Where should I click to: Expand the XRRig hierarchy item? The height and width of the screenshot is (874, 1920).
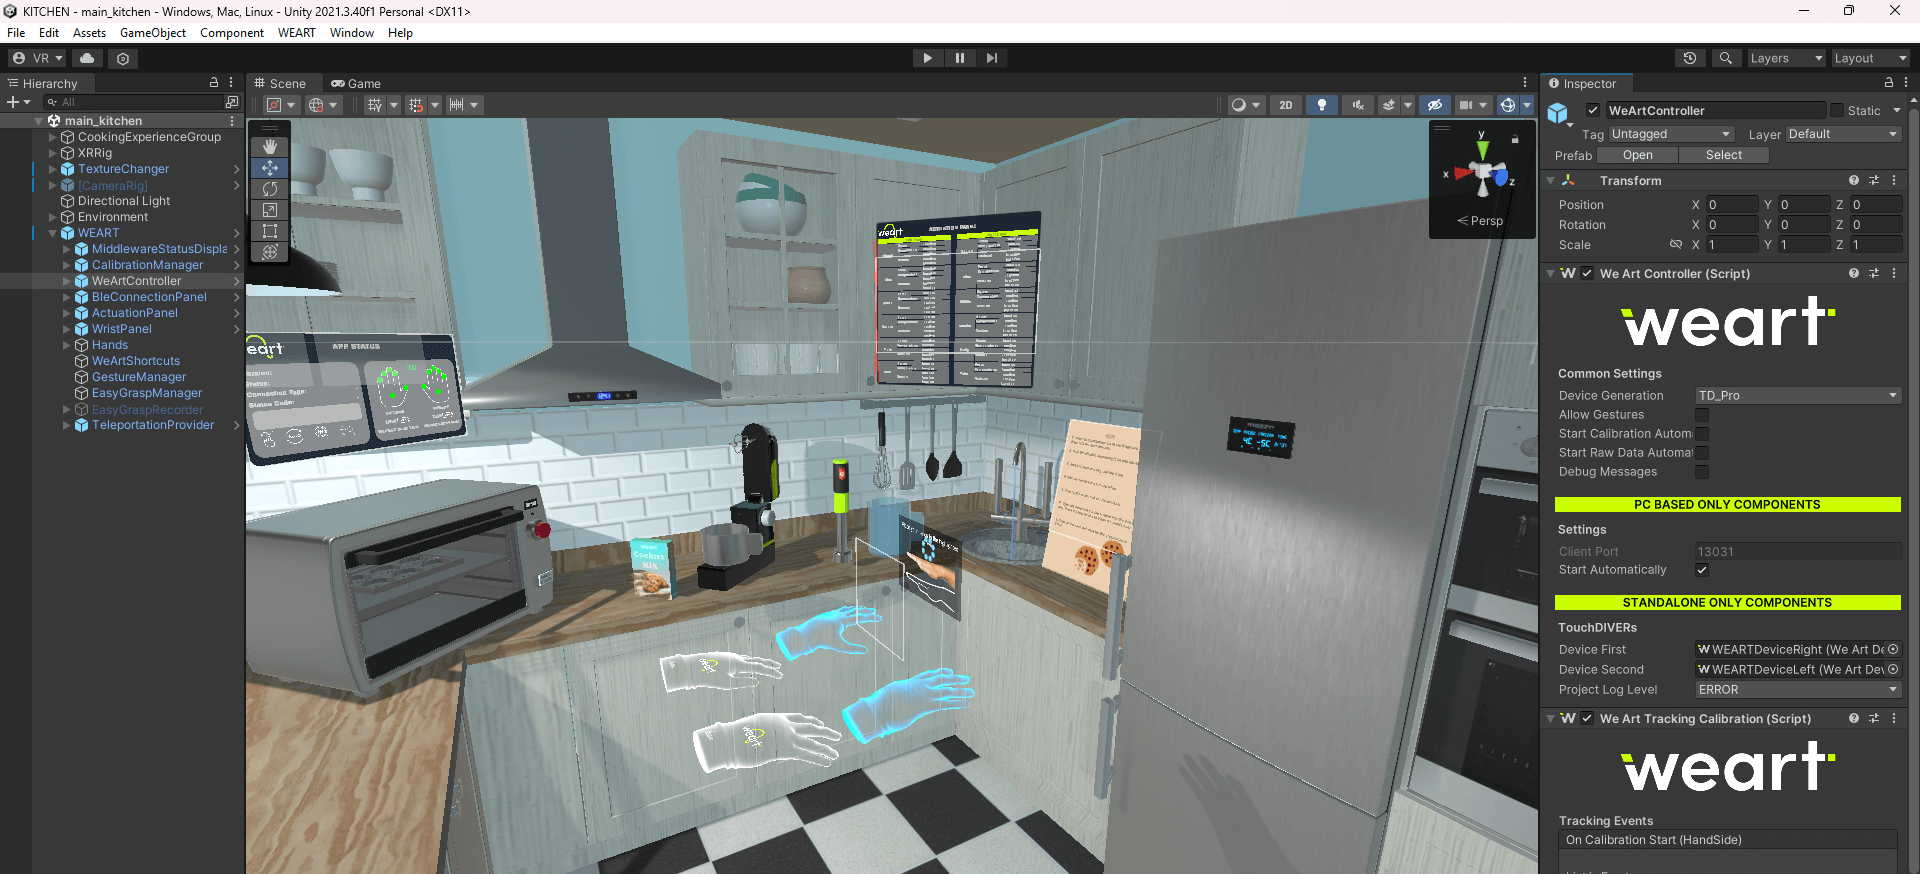[x=53, y=153]
